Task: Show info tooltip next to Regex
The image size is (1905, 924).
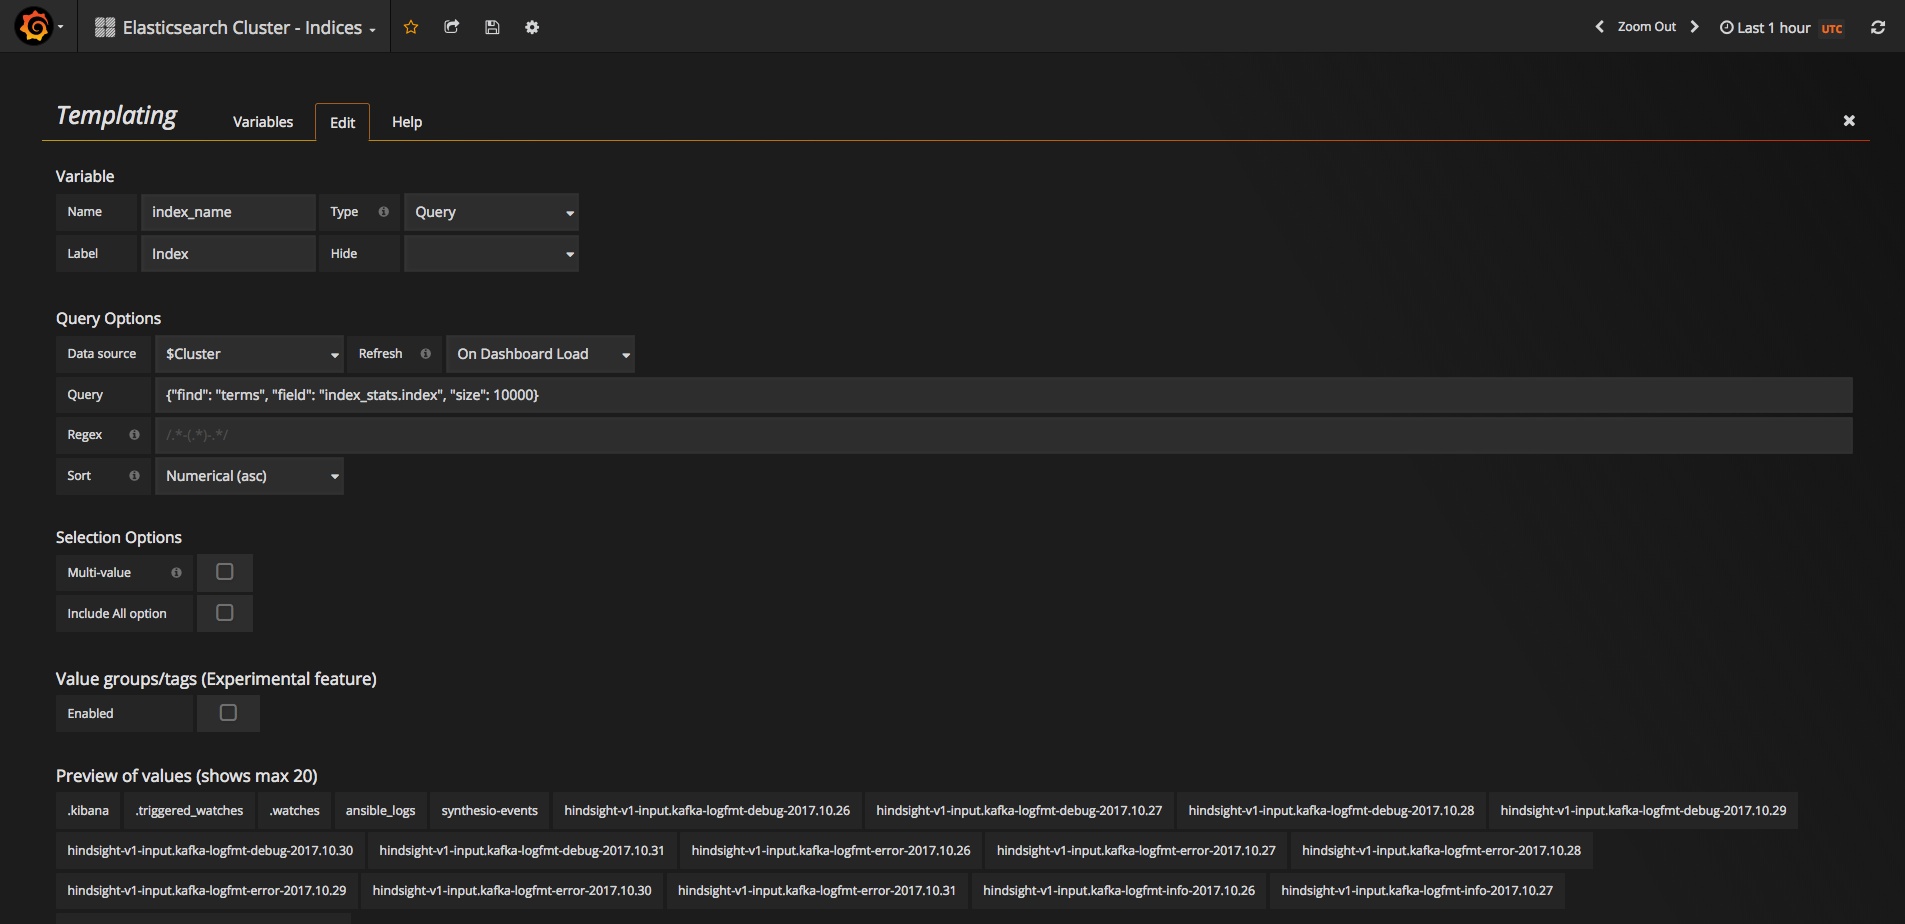Action: [x=134, y=435]
